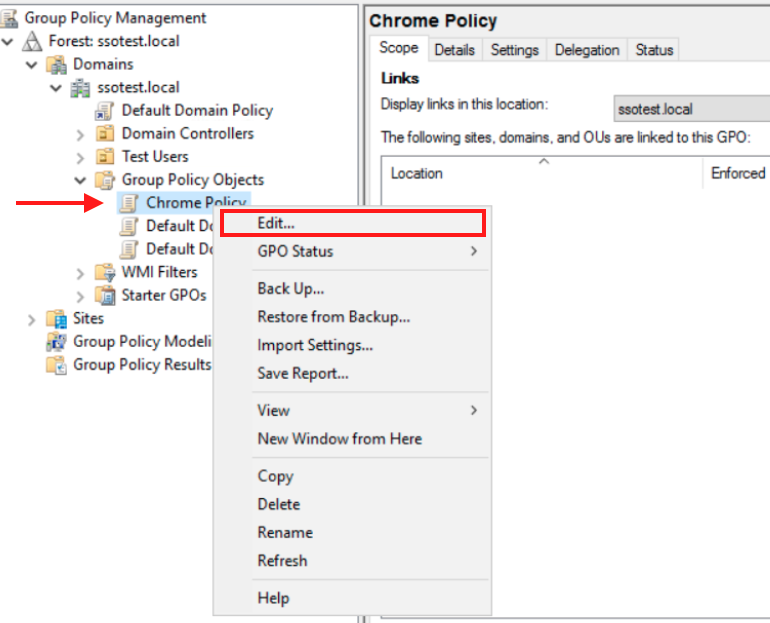Click the ssotest.local domain icon in tree

click(80, 88)
